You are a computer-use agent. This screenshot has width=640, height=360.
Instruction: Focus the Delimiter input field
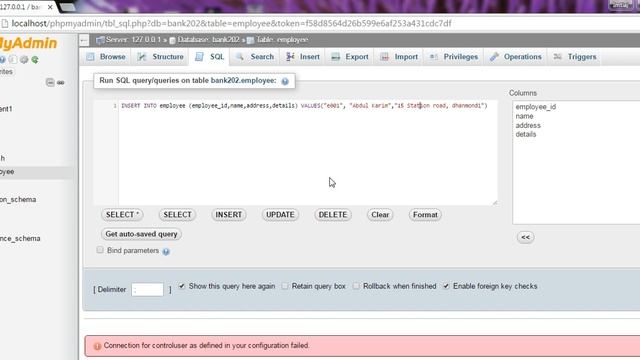(x=147, y=289)
